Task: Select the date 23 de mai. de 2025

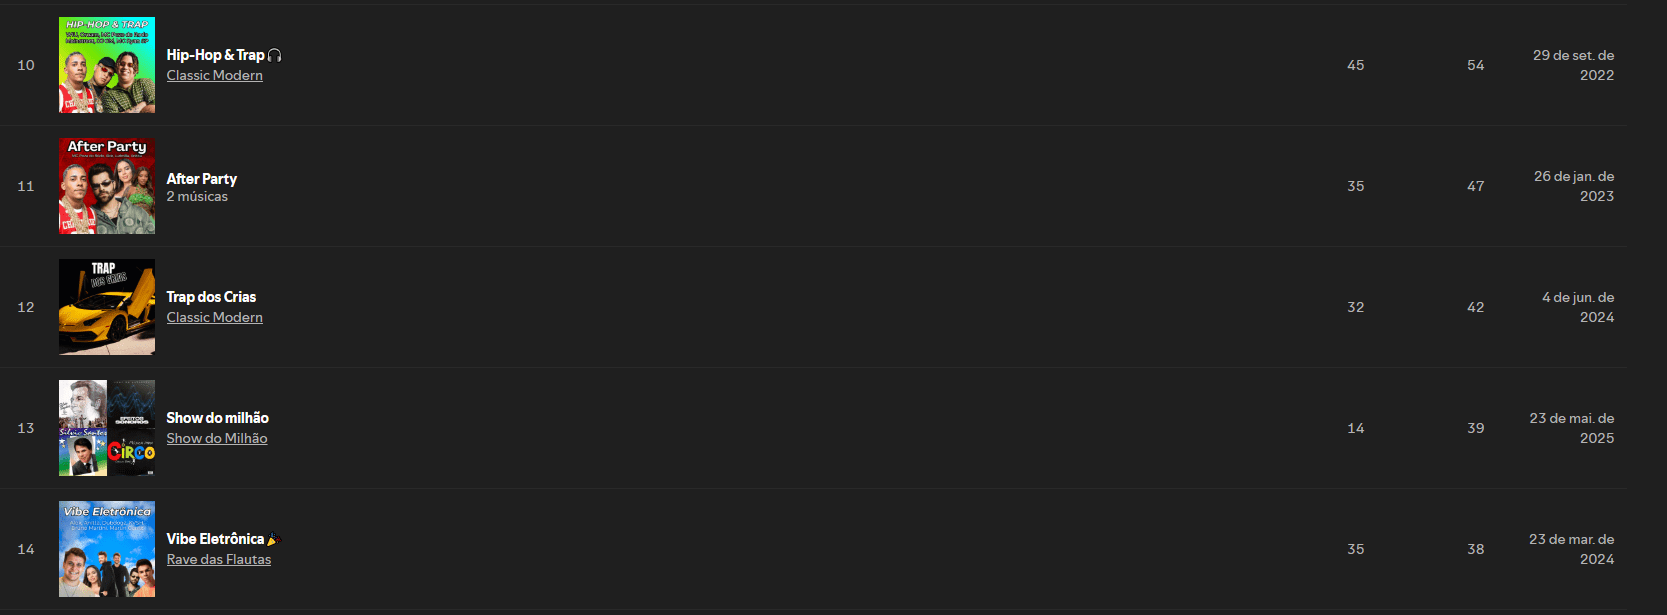Action: click(1572, 428)
